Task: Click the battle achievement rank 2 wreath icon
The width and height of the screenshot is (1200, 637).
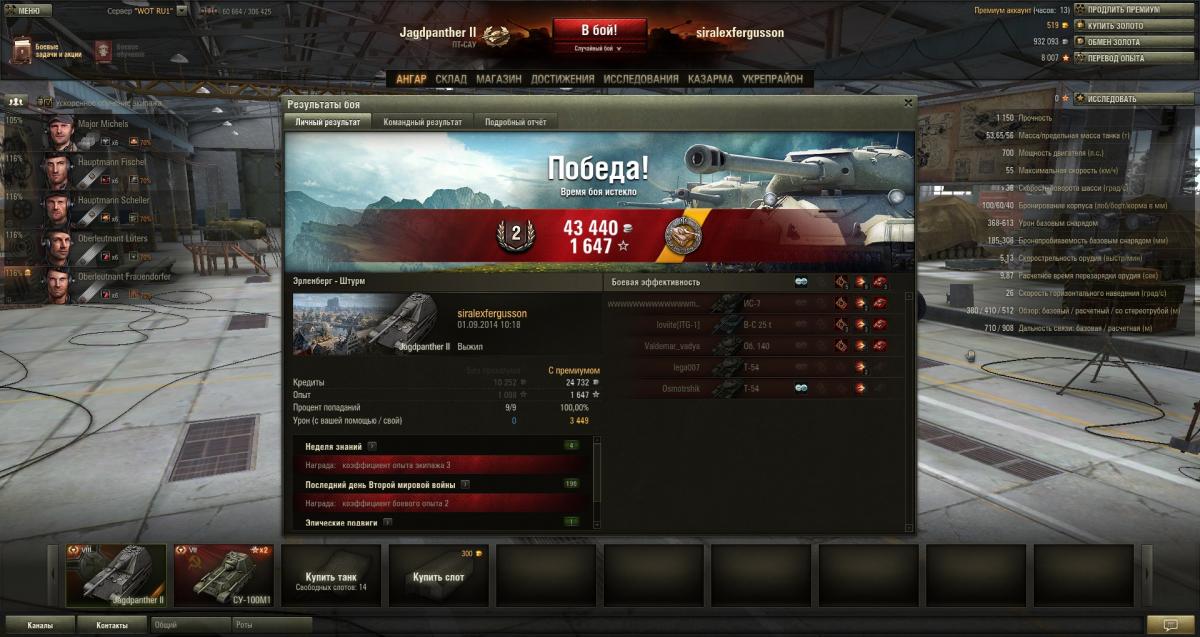Action: (516, 236)
